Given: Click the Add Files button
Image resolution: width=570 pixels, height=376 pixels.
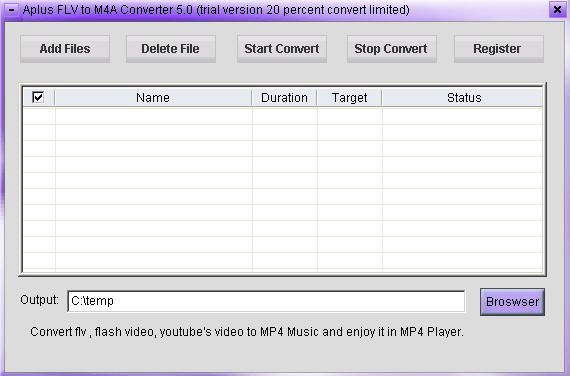Looking at the screenshot, I should [x=65, y=49].
